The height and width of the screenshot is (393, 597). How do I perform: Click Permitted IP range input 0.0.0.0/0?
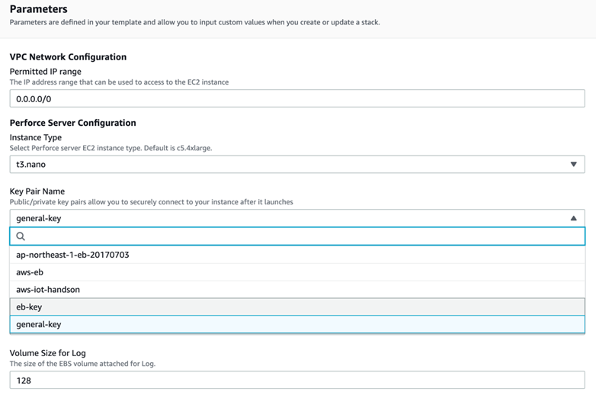tap(297, 99)
